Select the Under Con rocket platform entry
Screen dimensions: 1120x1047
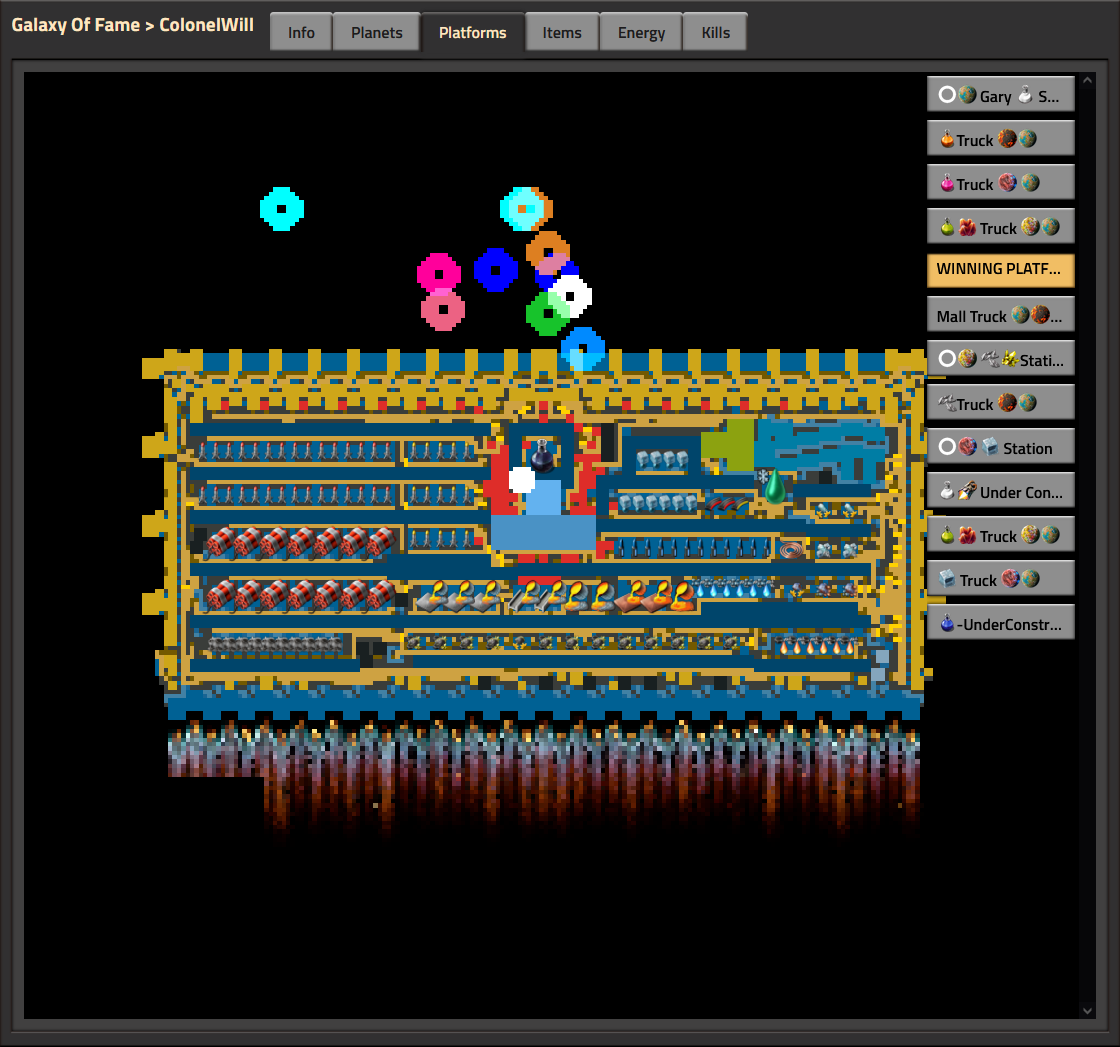tap(1000, 491)
